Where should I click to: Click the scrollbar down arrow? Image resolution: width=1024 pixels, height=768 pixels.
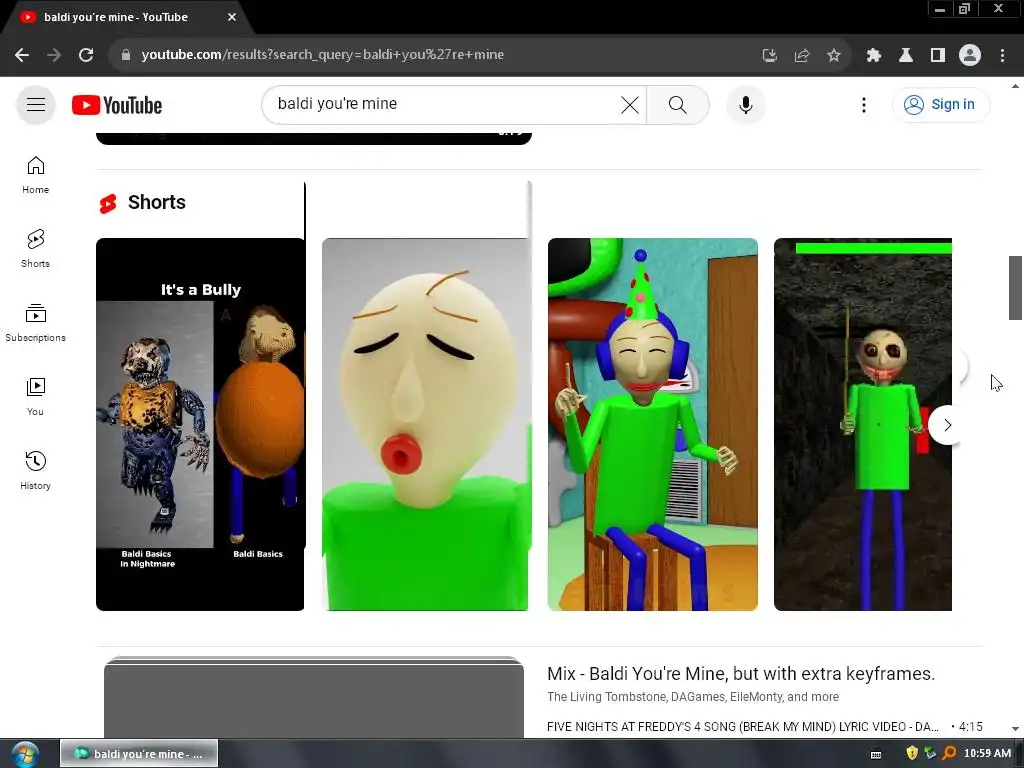pos(1015,729)
